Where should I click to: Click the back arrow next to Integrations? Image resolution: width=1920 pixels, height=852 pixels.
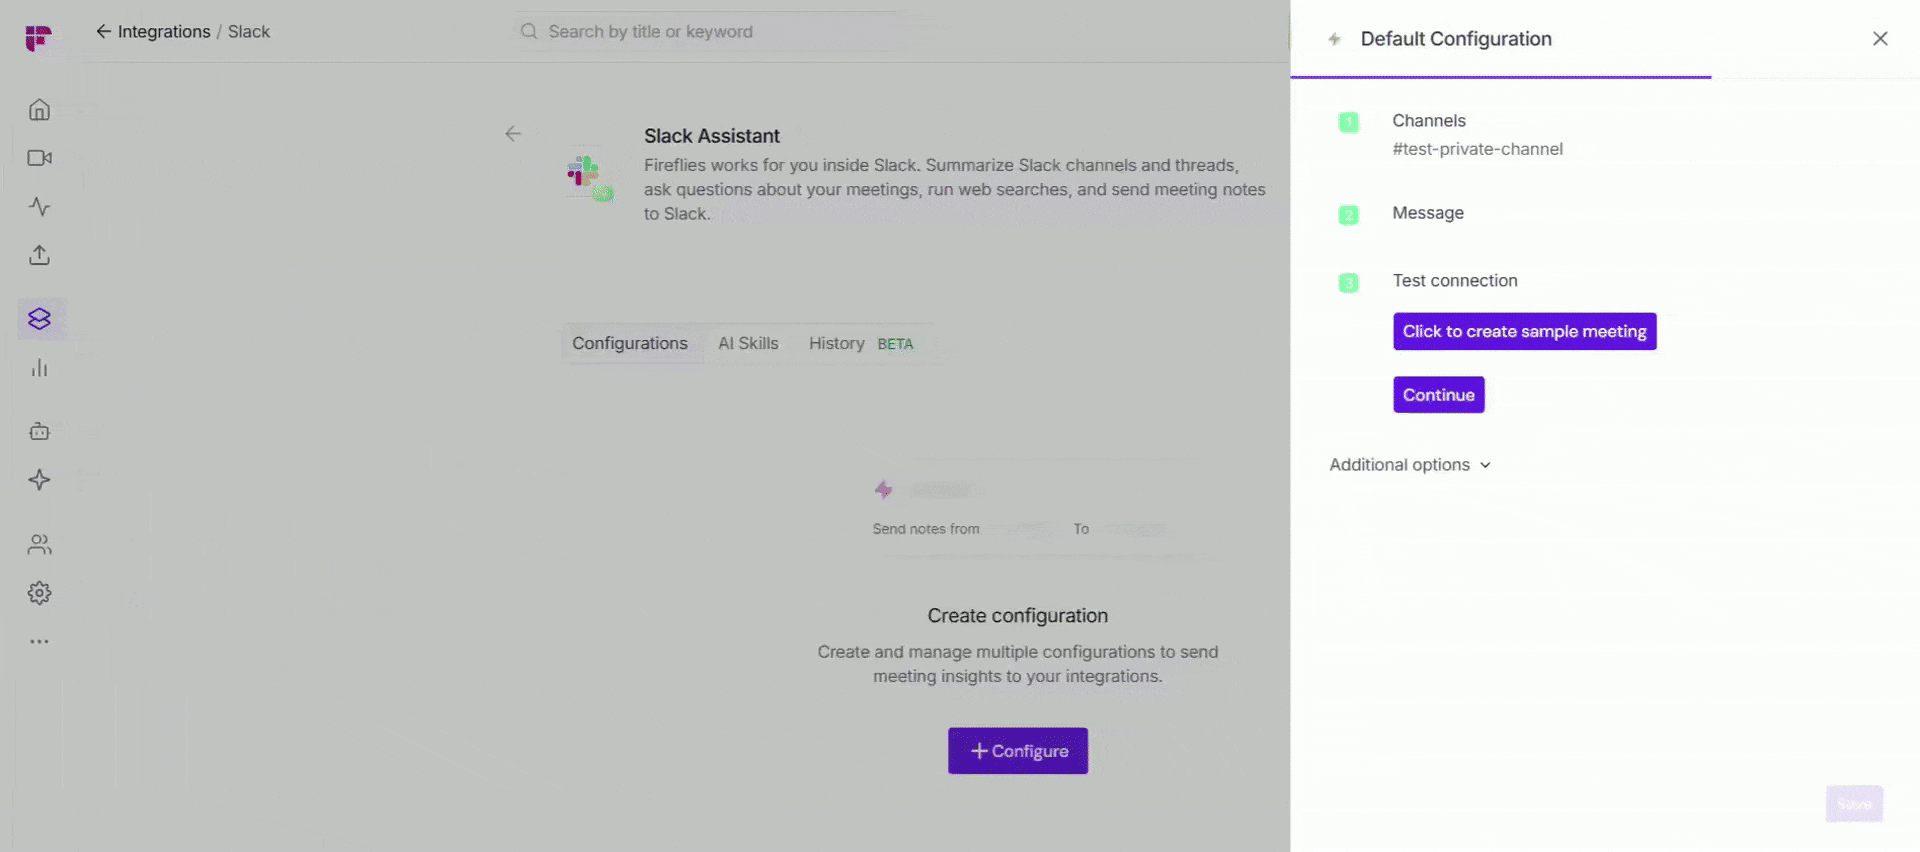coord(103,31)
